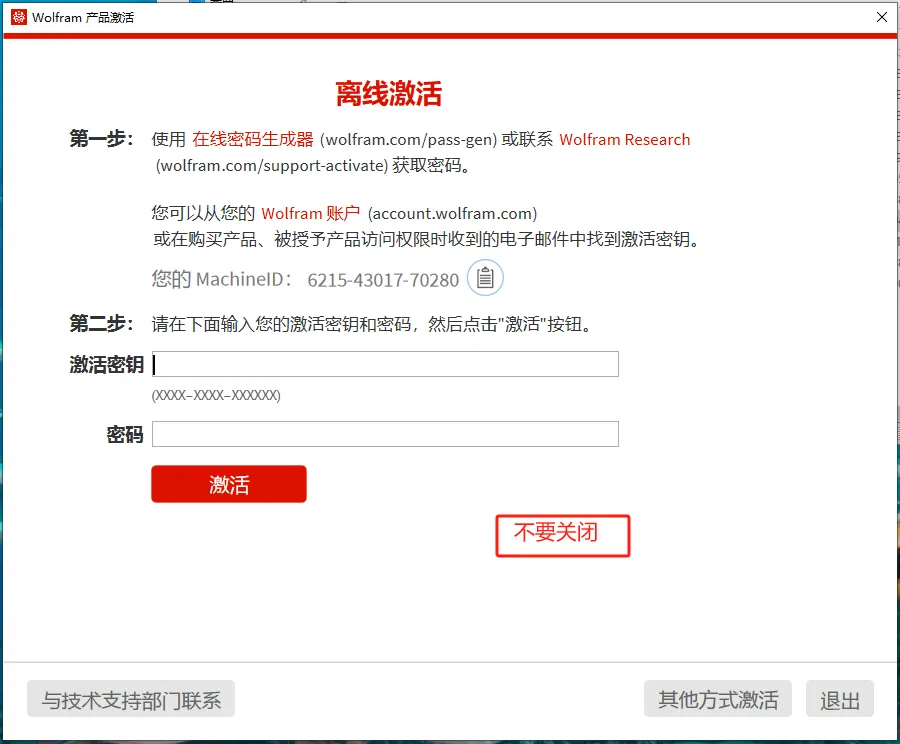Click the (XXXX-XXXX-XXXXXX) format hint
Viewport: 900px width, 744px height.
pos(216,396)
